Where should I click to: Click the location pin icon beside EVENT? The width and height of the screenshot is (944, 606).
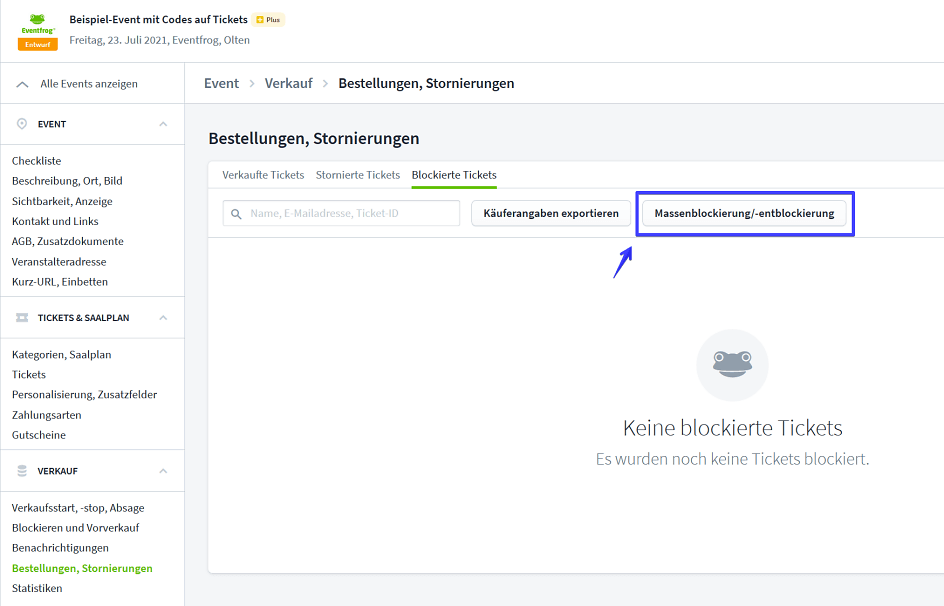tap(22, 124)
